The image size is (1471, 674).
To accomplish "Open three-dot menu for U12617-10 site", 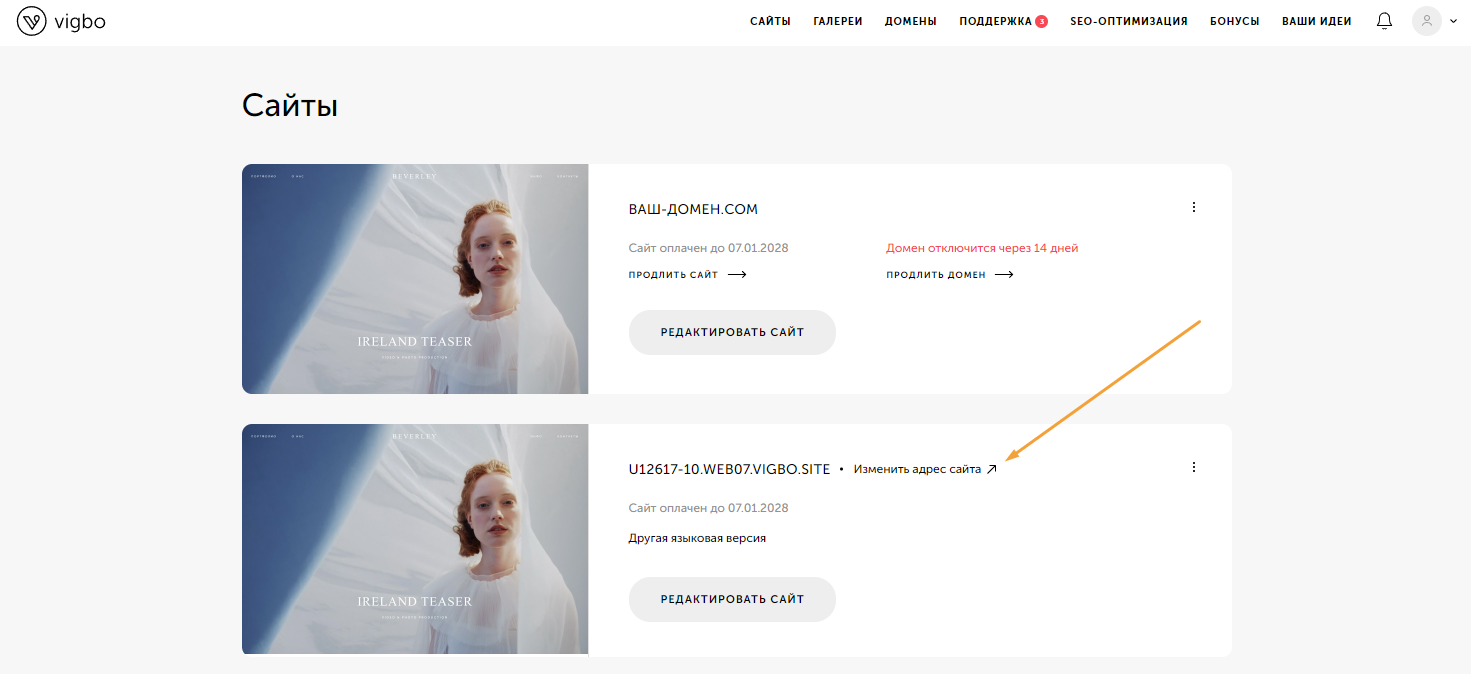I will pyautogui.click(x=1193, y=467).
